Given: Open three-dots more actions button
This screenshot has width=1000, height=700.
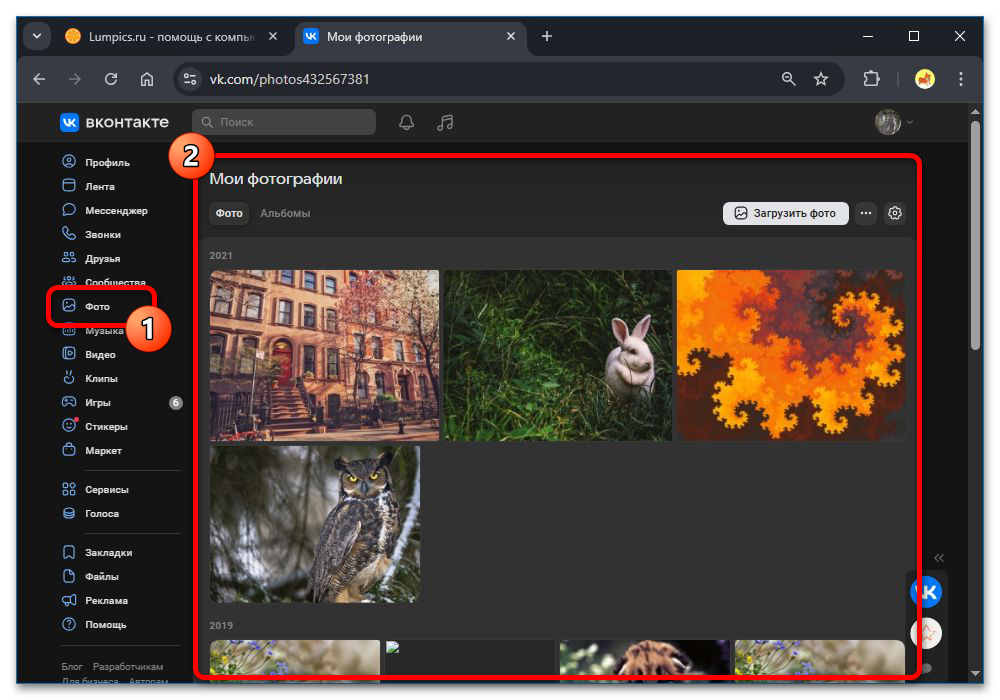Looking at the screenshot, I should [x=865, y=213].
